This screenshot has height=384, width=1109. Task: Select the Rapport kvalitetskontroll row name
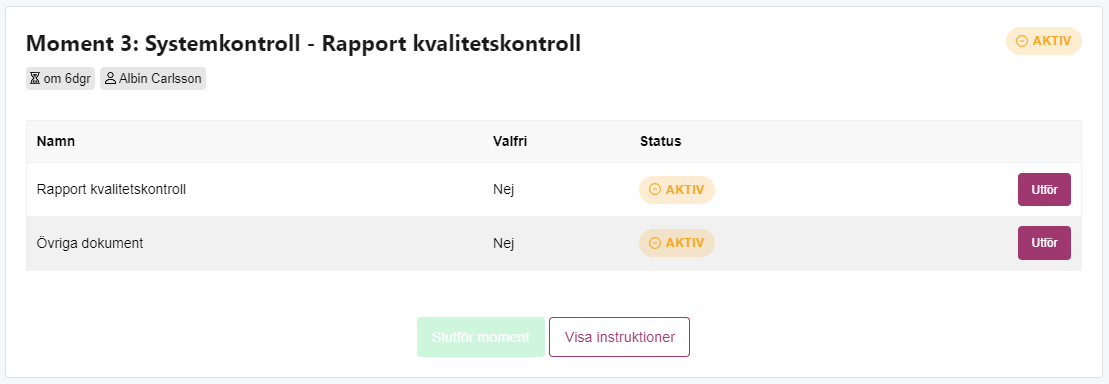point(111,190)
